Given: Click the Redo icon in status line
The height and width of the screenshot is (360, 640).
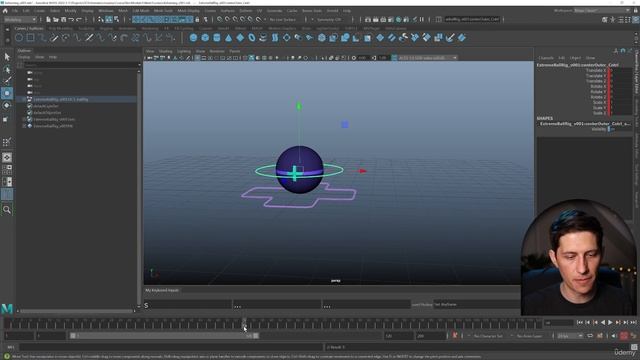Looking at the screenshot, I should [x=79, y=19].
